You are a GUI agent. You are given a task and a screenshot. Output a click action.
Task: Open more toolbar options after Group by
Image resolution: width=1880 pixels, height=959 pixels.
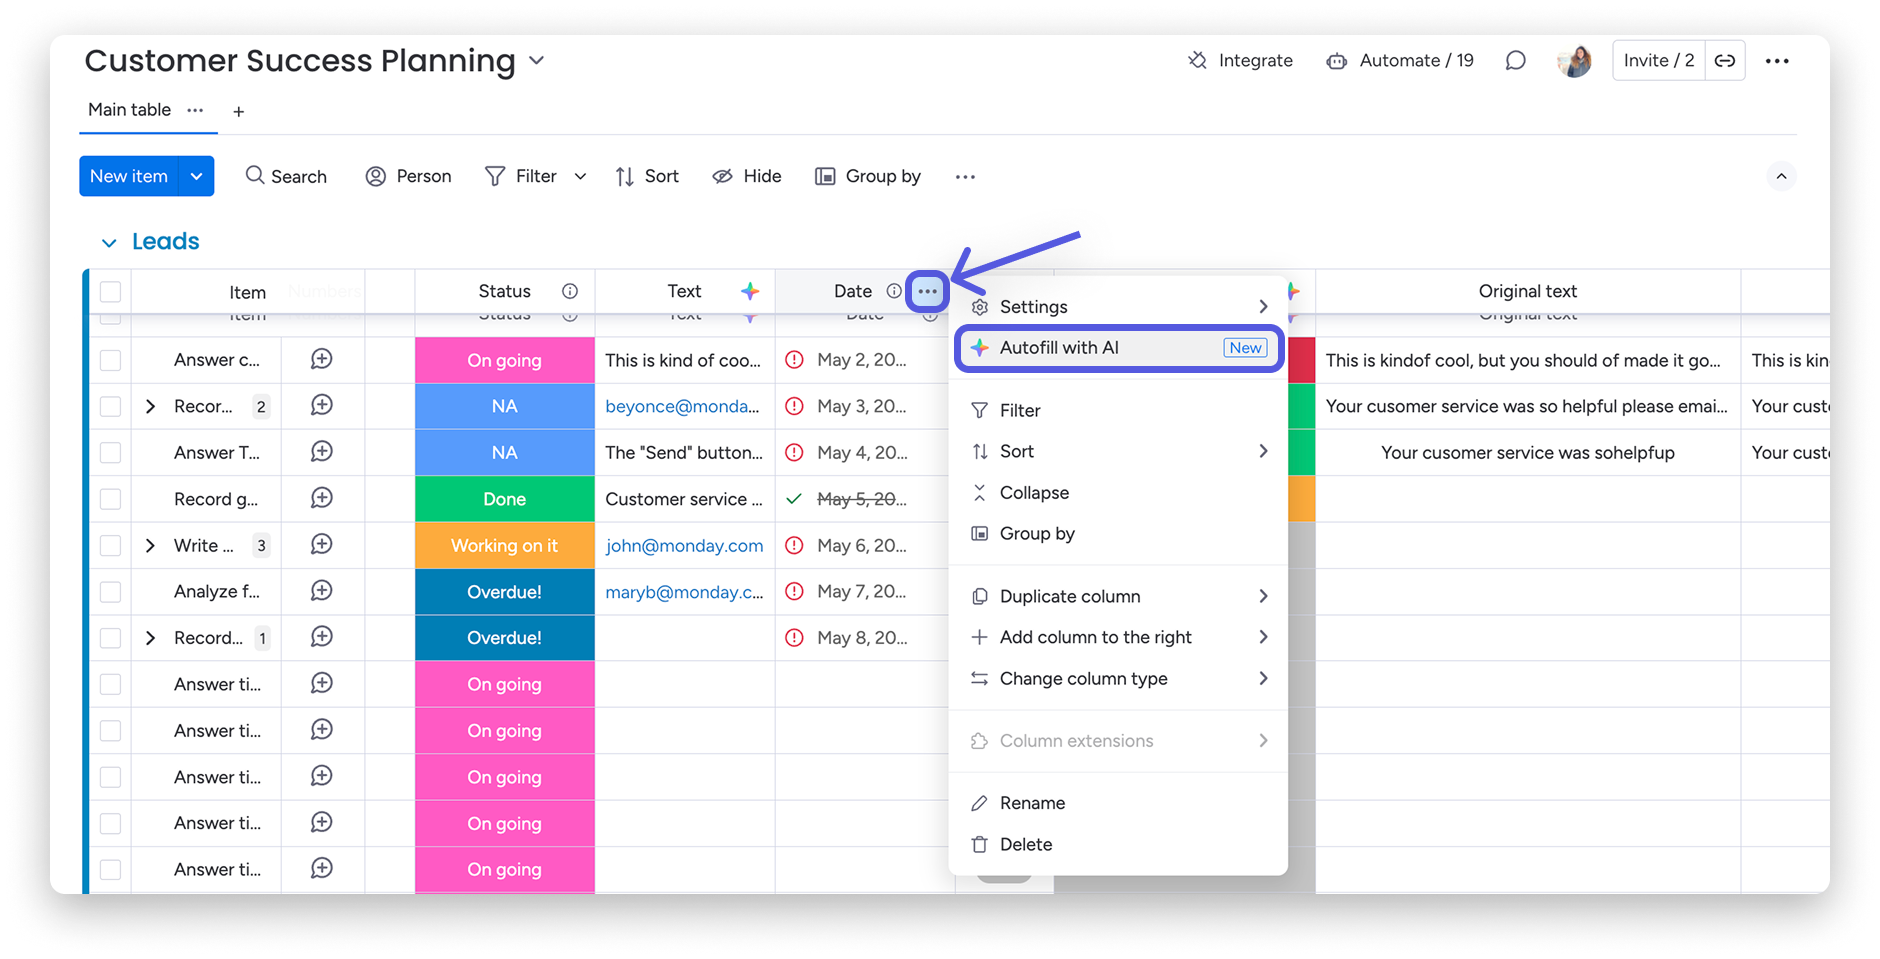(965, 177)
